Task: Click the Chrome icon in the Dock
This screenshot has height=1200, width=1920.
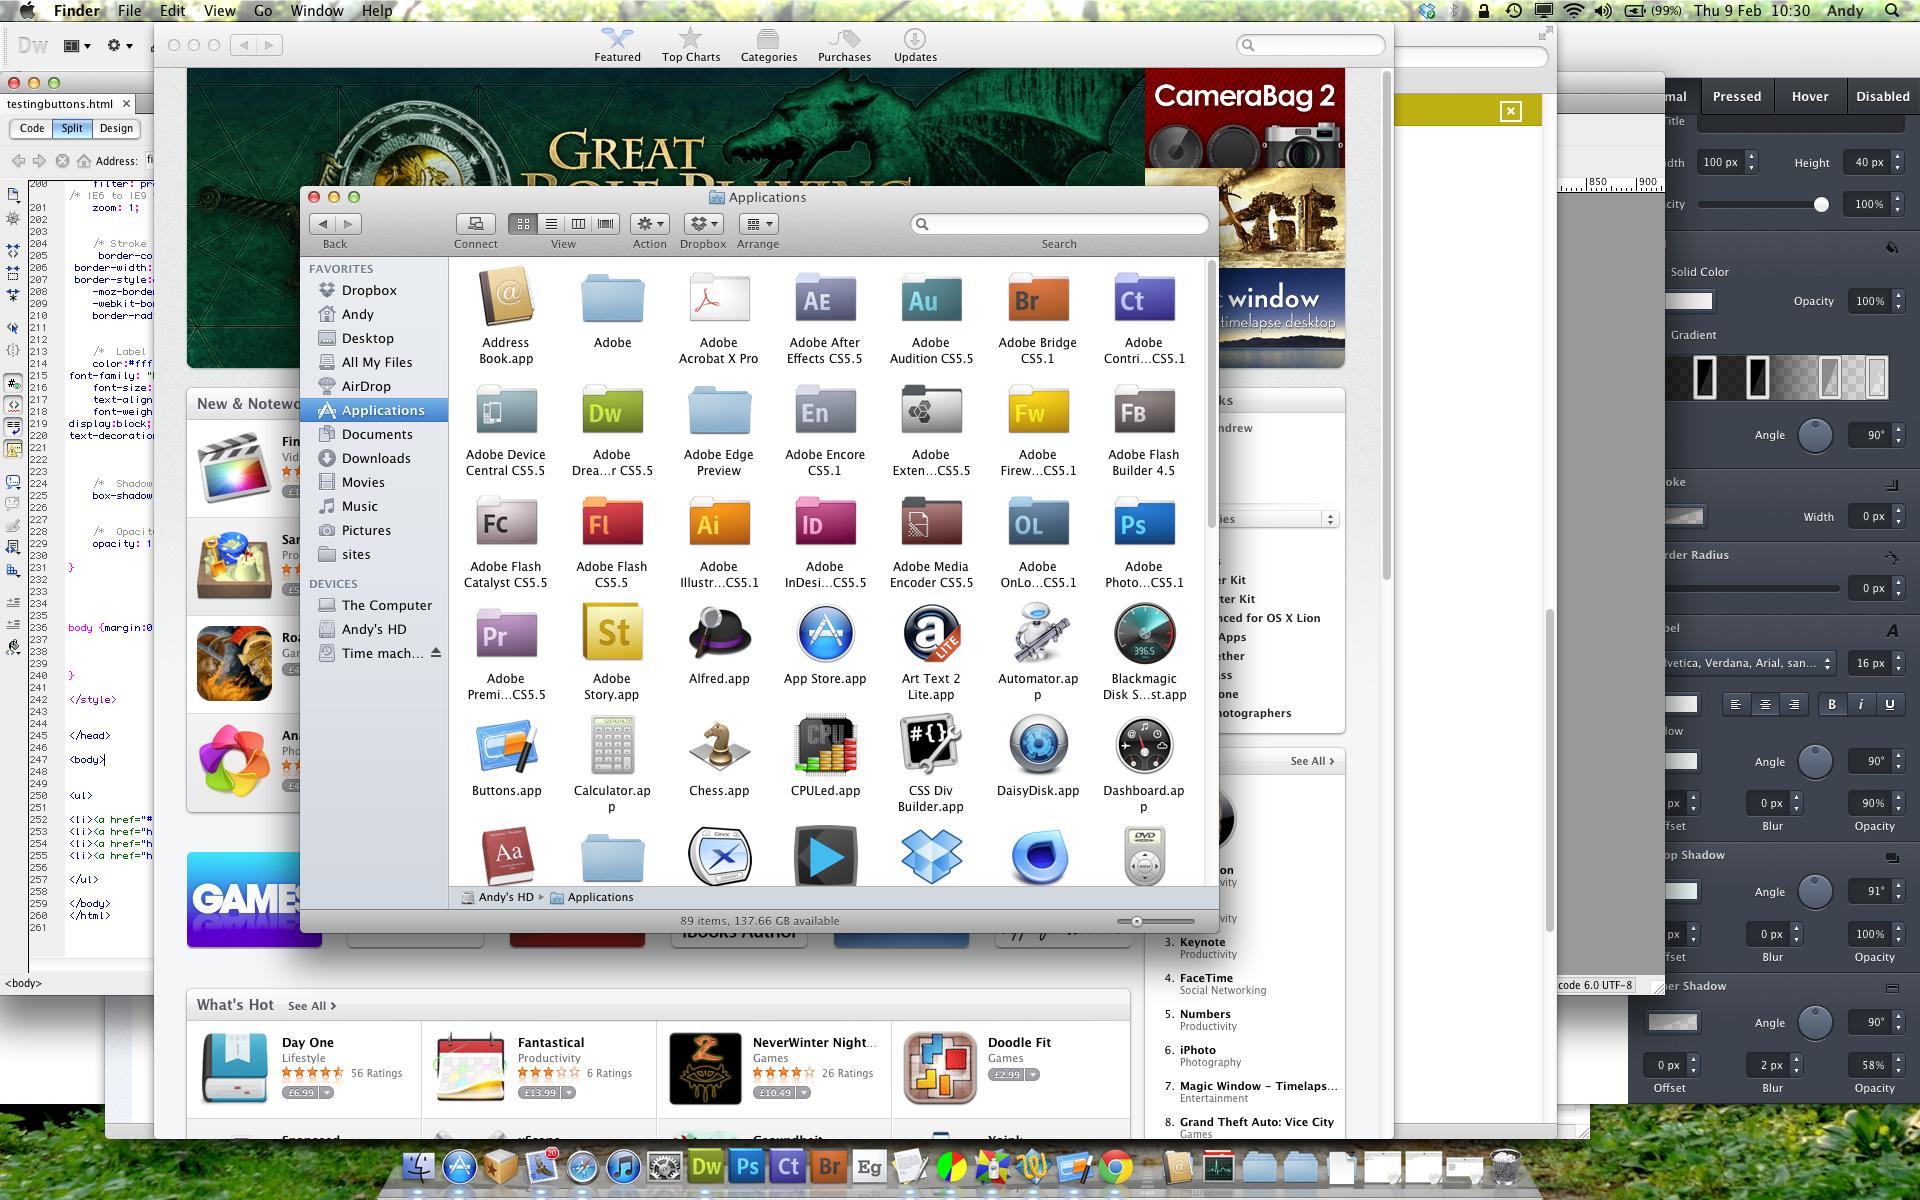Action: (1116, 1167)
